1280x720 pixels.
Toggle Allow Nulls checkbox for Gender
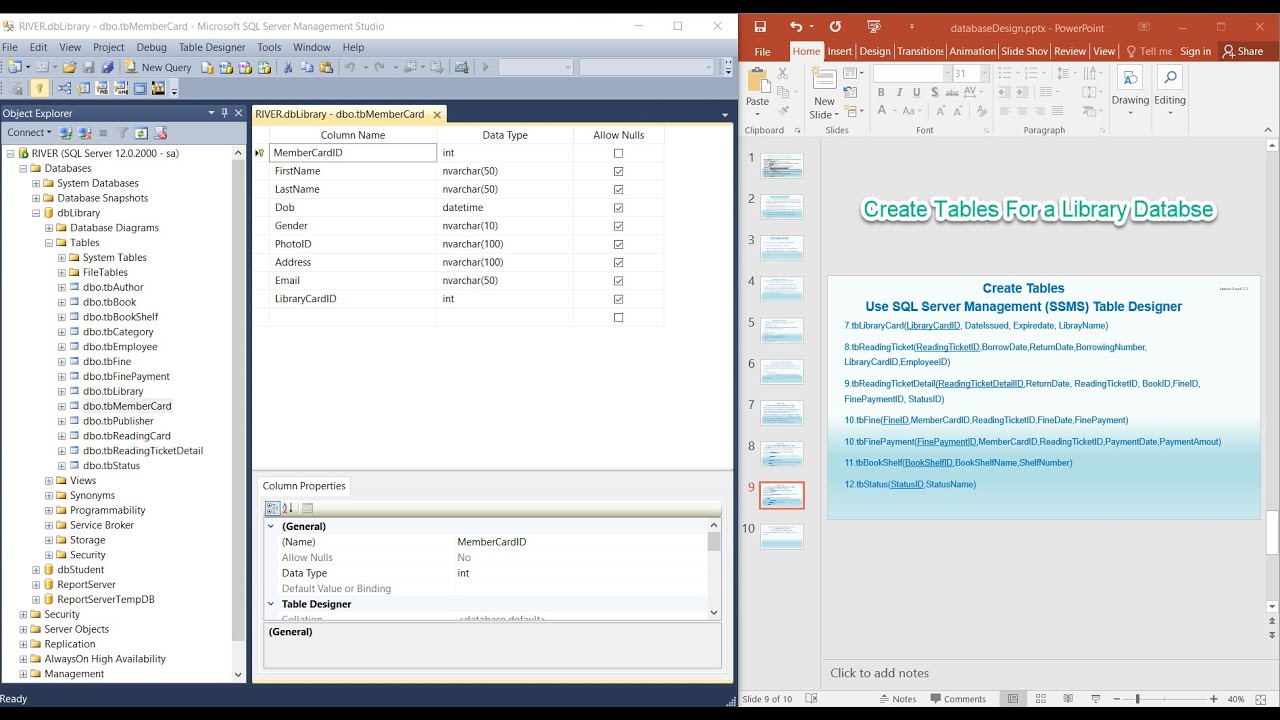click(x=618, y=226)
